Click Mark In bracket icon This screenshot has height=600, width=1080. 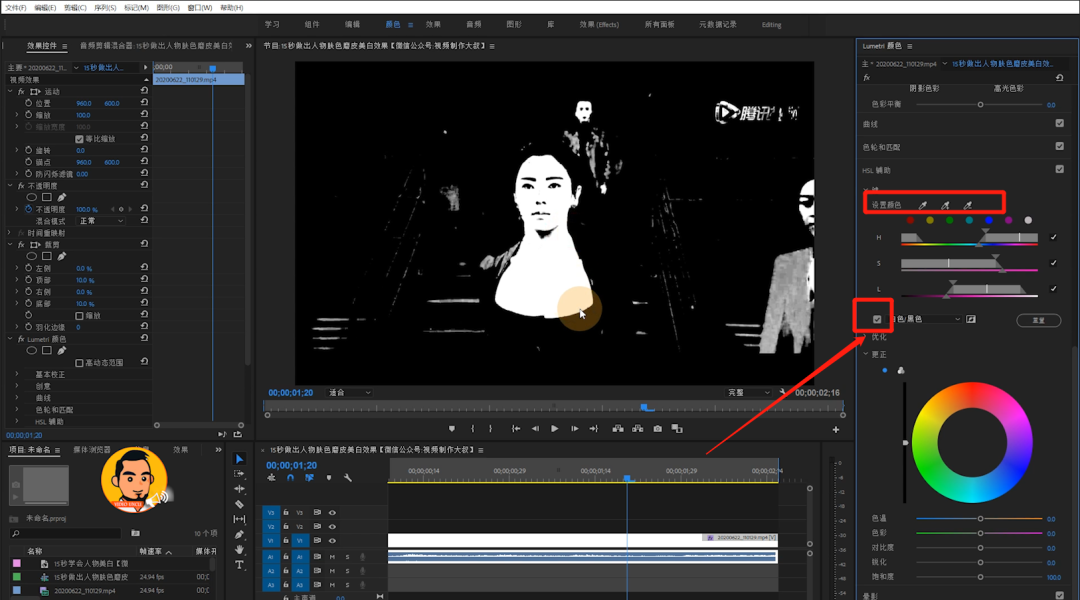tap(472, 428)
